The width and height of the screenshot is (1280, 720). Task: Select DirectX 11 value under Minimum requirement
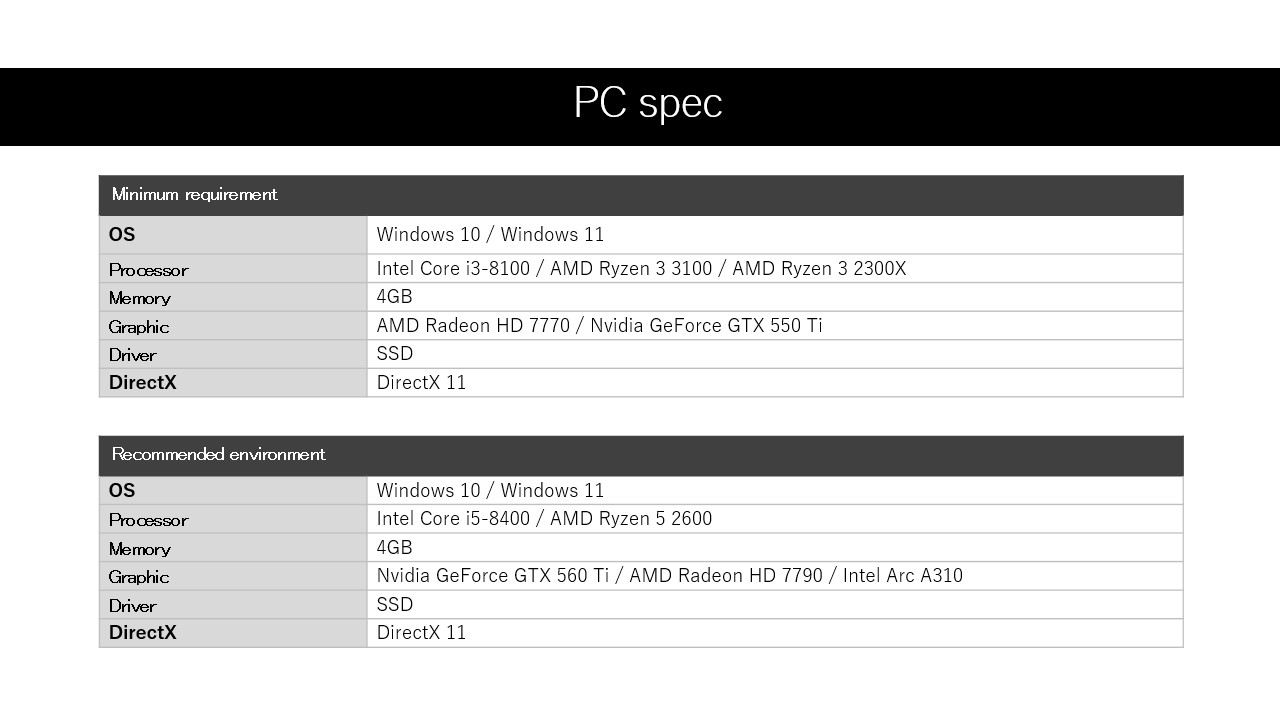tap(421, 383)
